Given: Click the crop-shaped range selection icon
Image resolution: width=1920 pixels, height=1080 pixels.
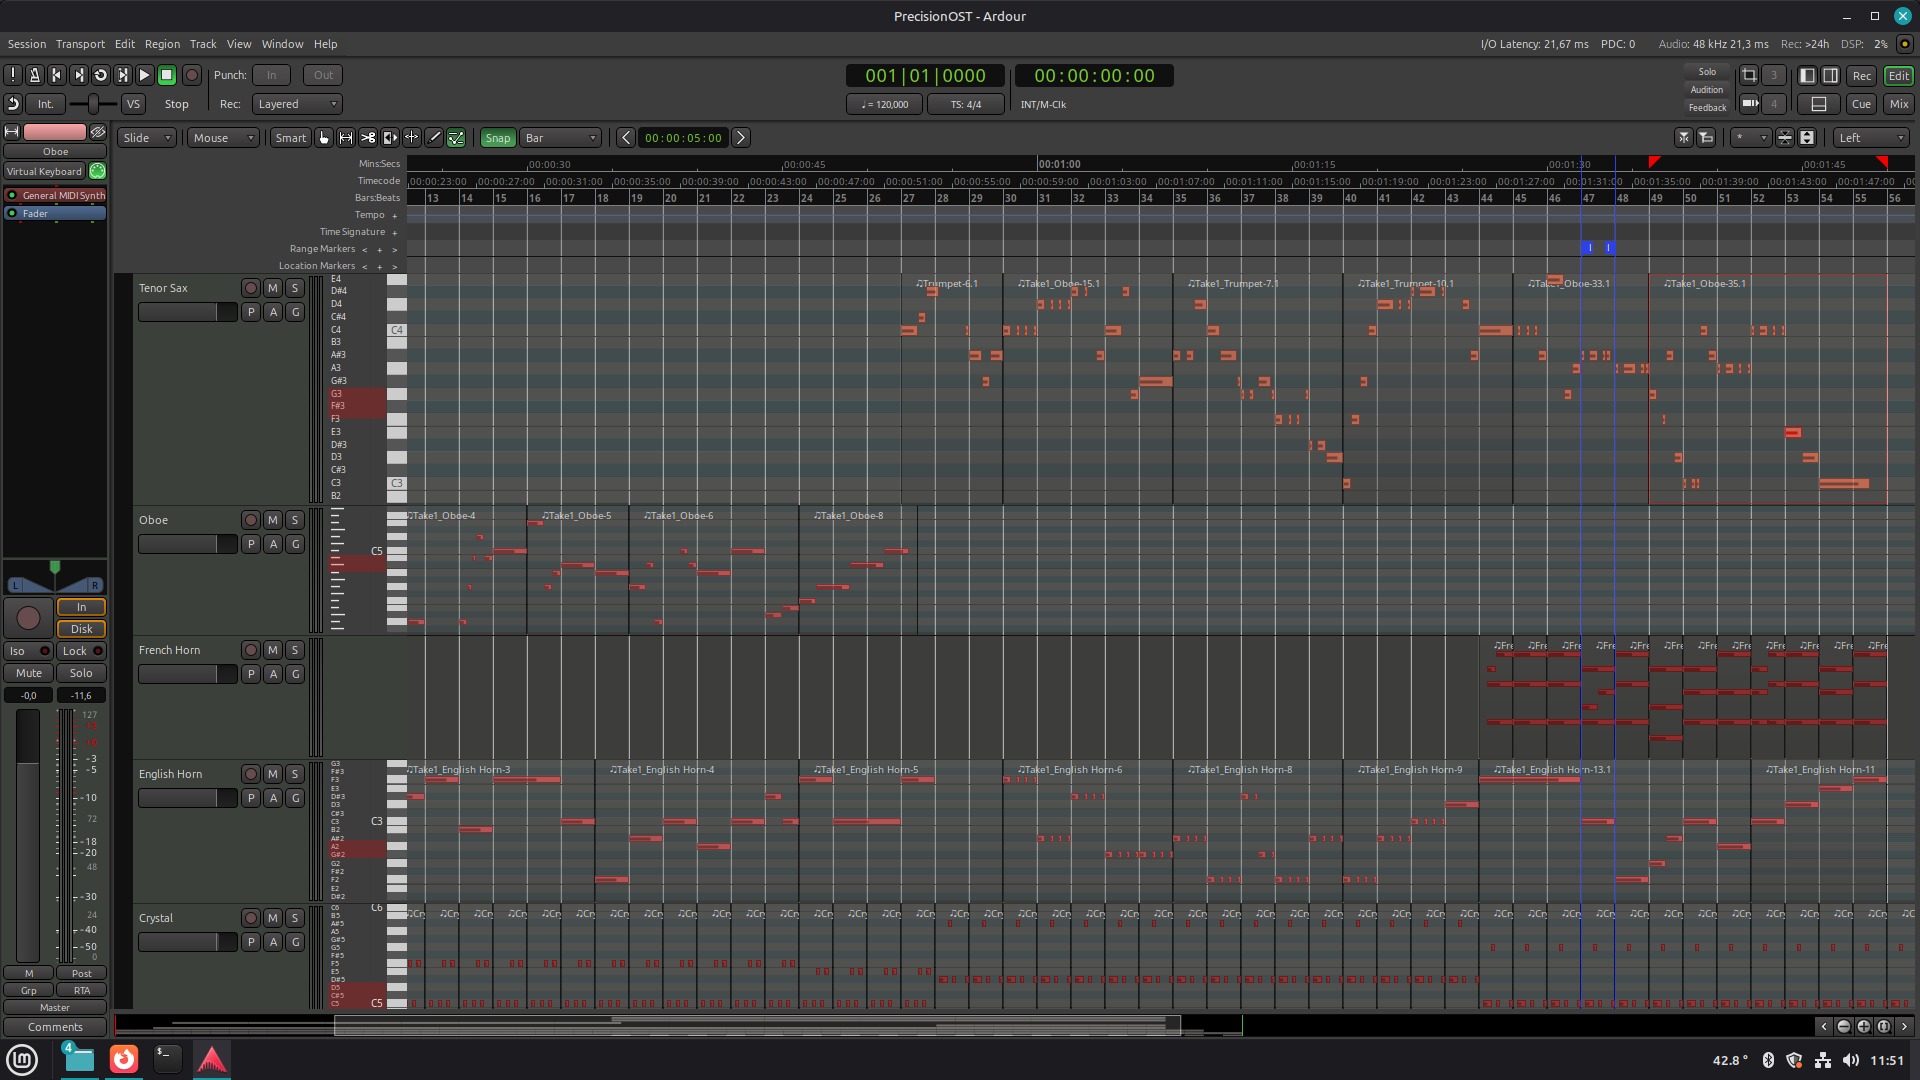Looking at the screenshot, I should point(1749,75).
